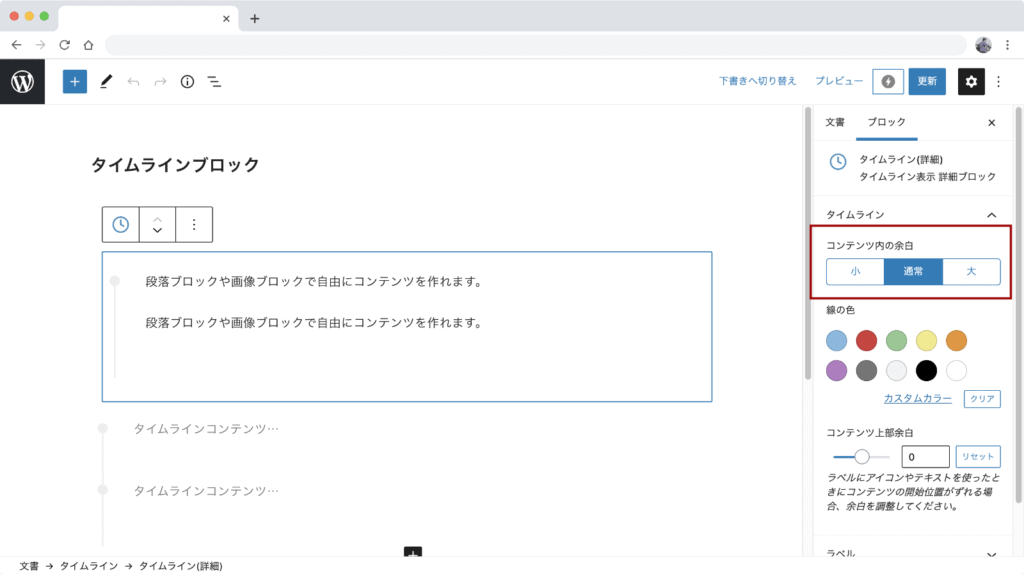Switch to the 文書 tab
Image resolution: width=1024 pixels, height=575 pixels.
pos(835,122)
